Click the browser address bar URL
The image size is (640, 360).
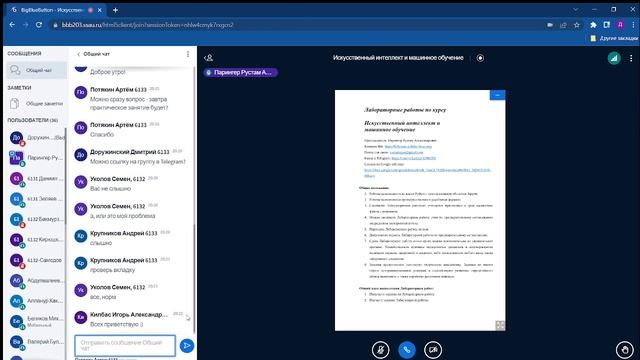pyautogui.click(x=148, y=25)
